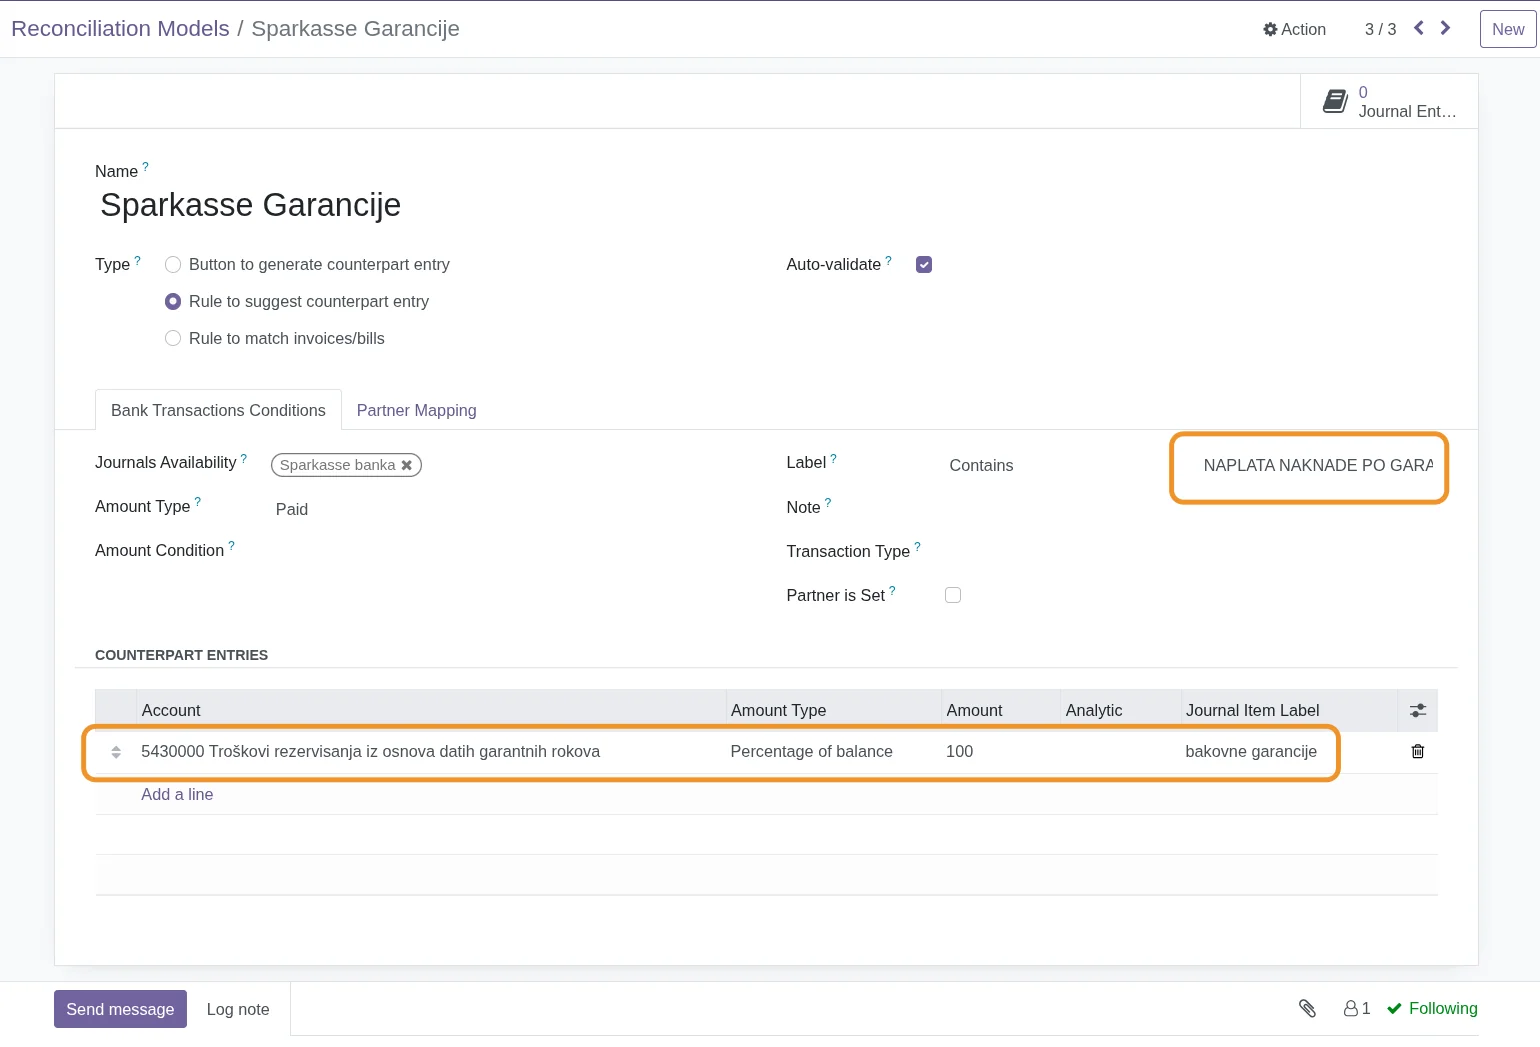Screen dimensions: 1540x1047
Task: Uncheck the Auto-validate checkbox
Action: click(924, 265)
